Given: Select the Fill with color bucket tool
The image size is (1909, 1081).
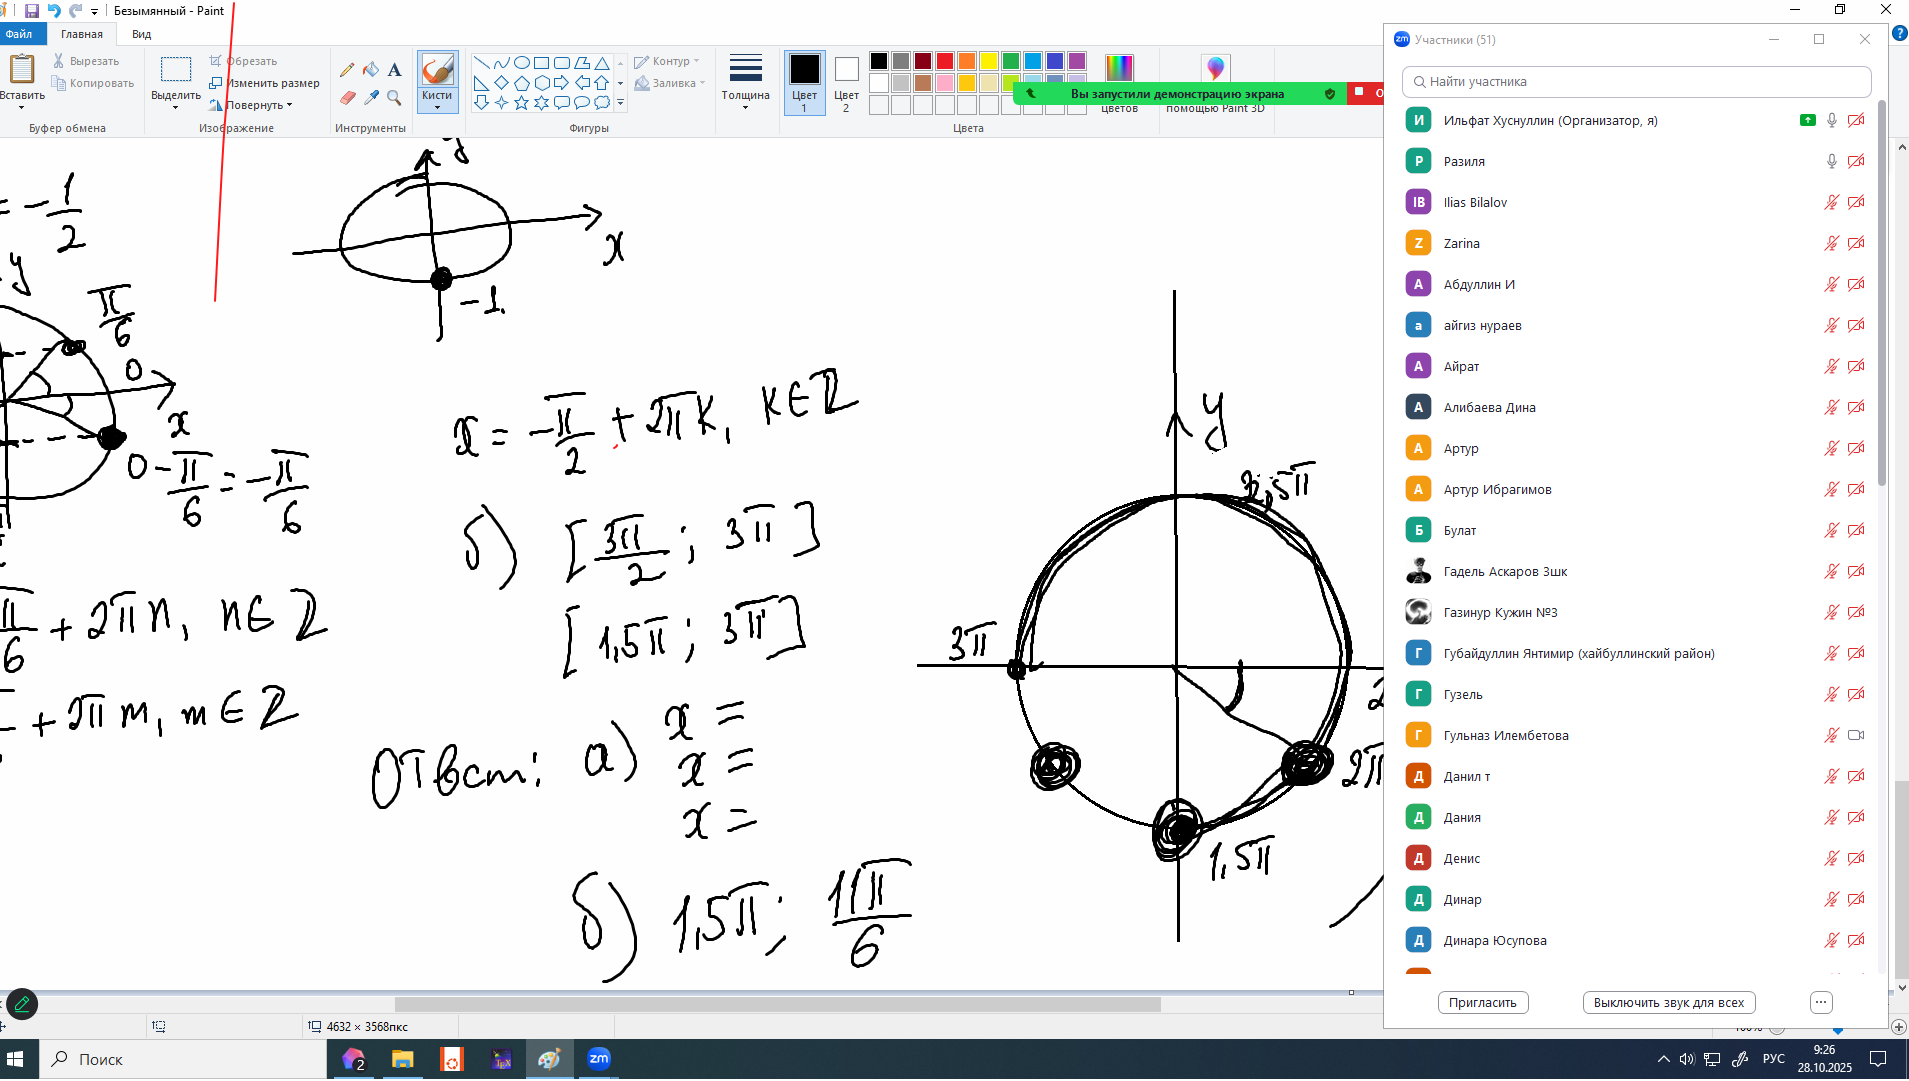Looking at the screenshot, I should 371,70.
